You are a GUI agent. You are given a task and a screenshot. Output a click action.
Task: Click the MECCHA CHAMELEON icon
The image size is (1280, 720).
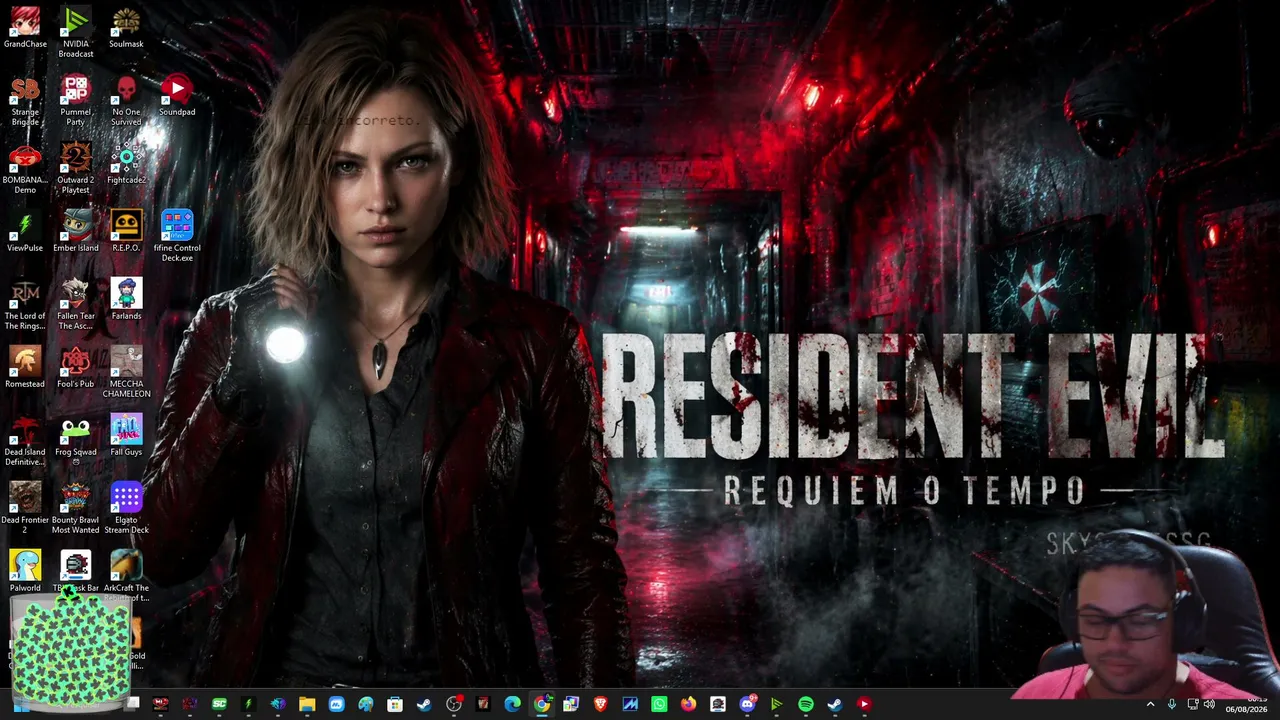[x=126, y=373]
